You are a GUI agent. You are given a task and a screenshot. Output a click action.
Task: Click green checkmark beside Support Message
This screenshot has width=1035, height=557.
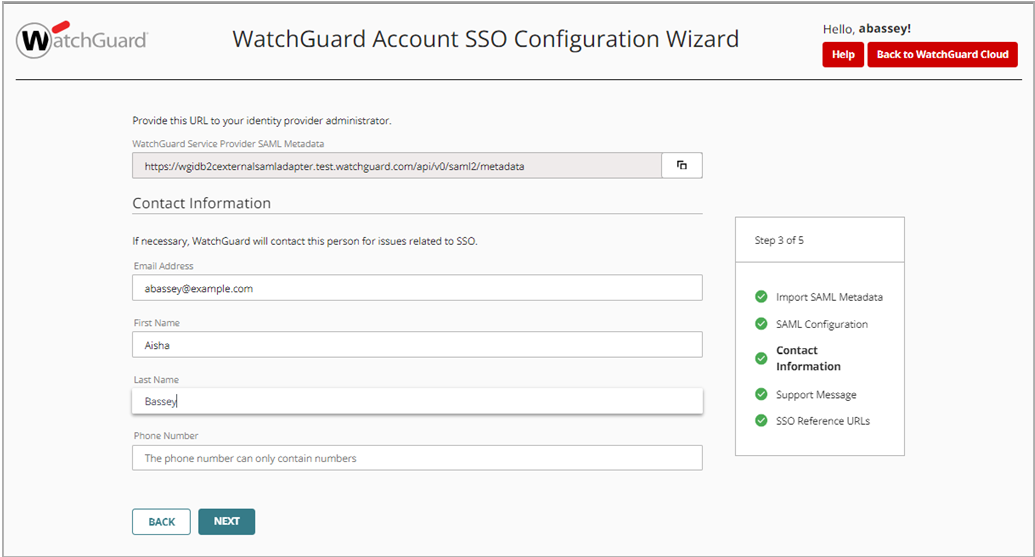click(x=761, y=394)
